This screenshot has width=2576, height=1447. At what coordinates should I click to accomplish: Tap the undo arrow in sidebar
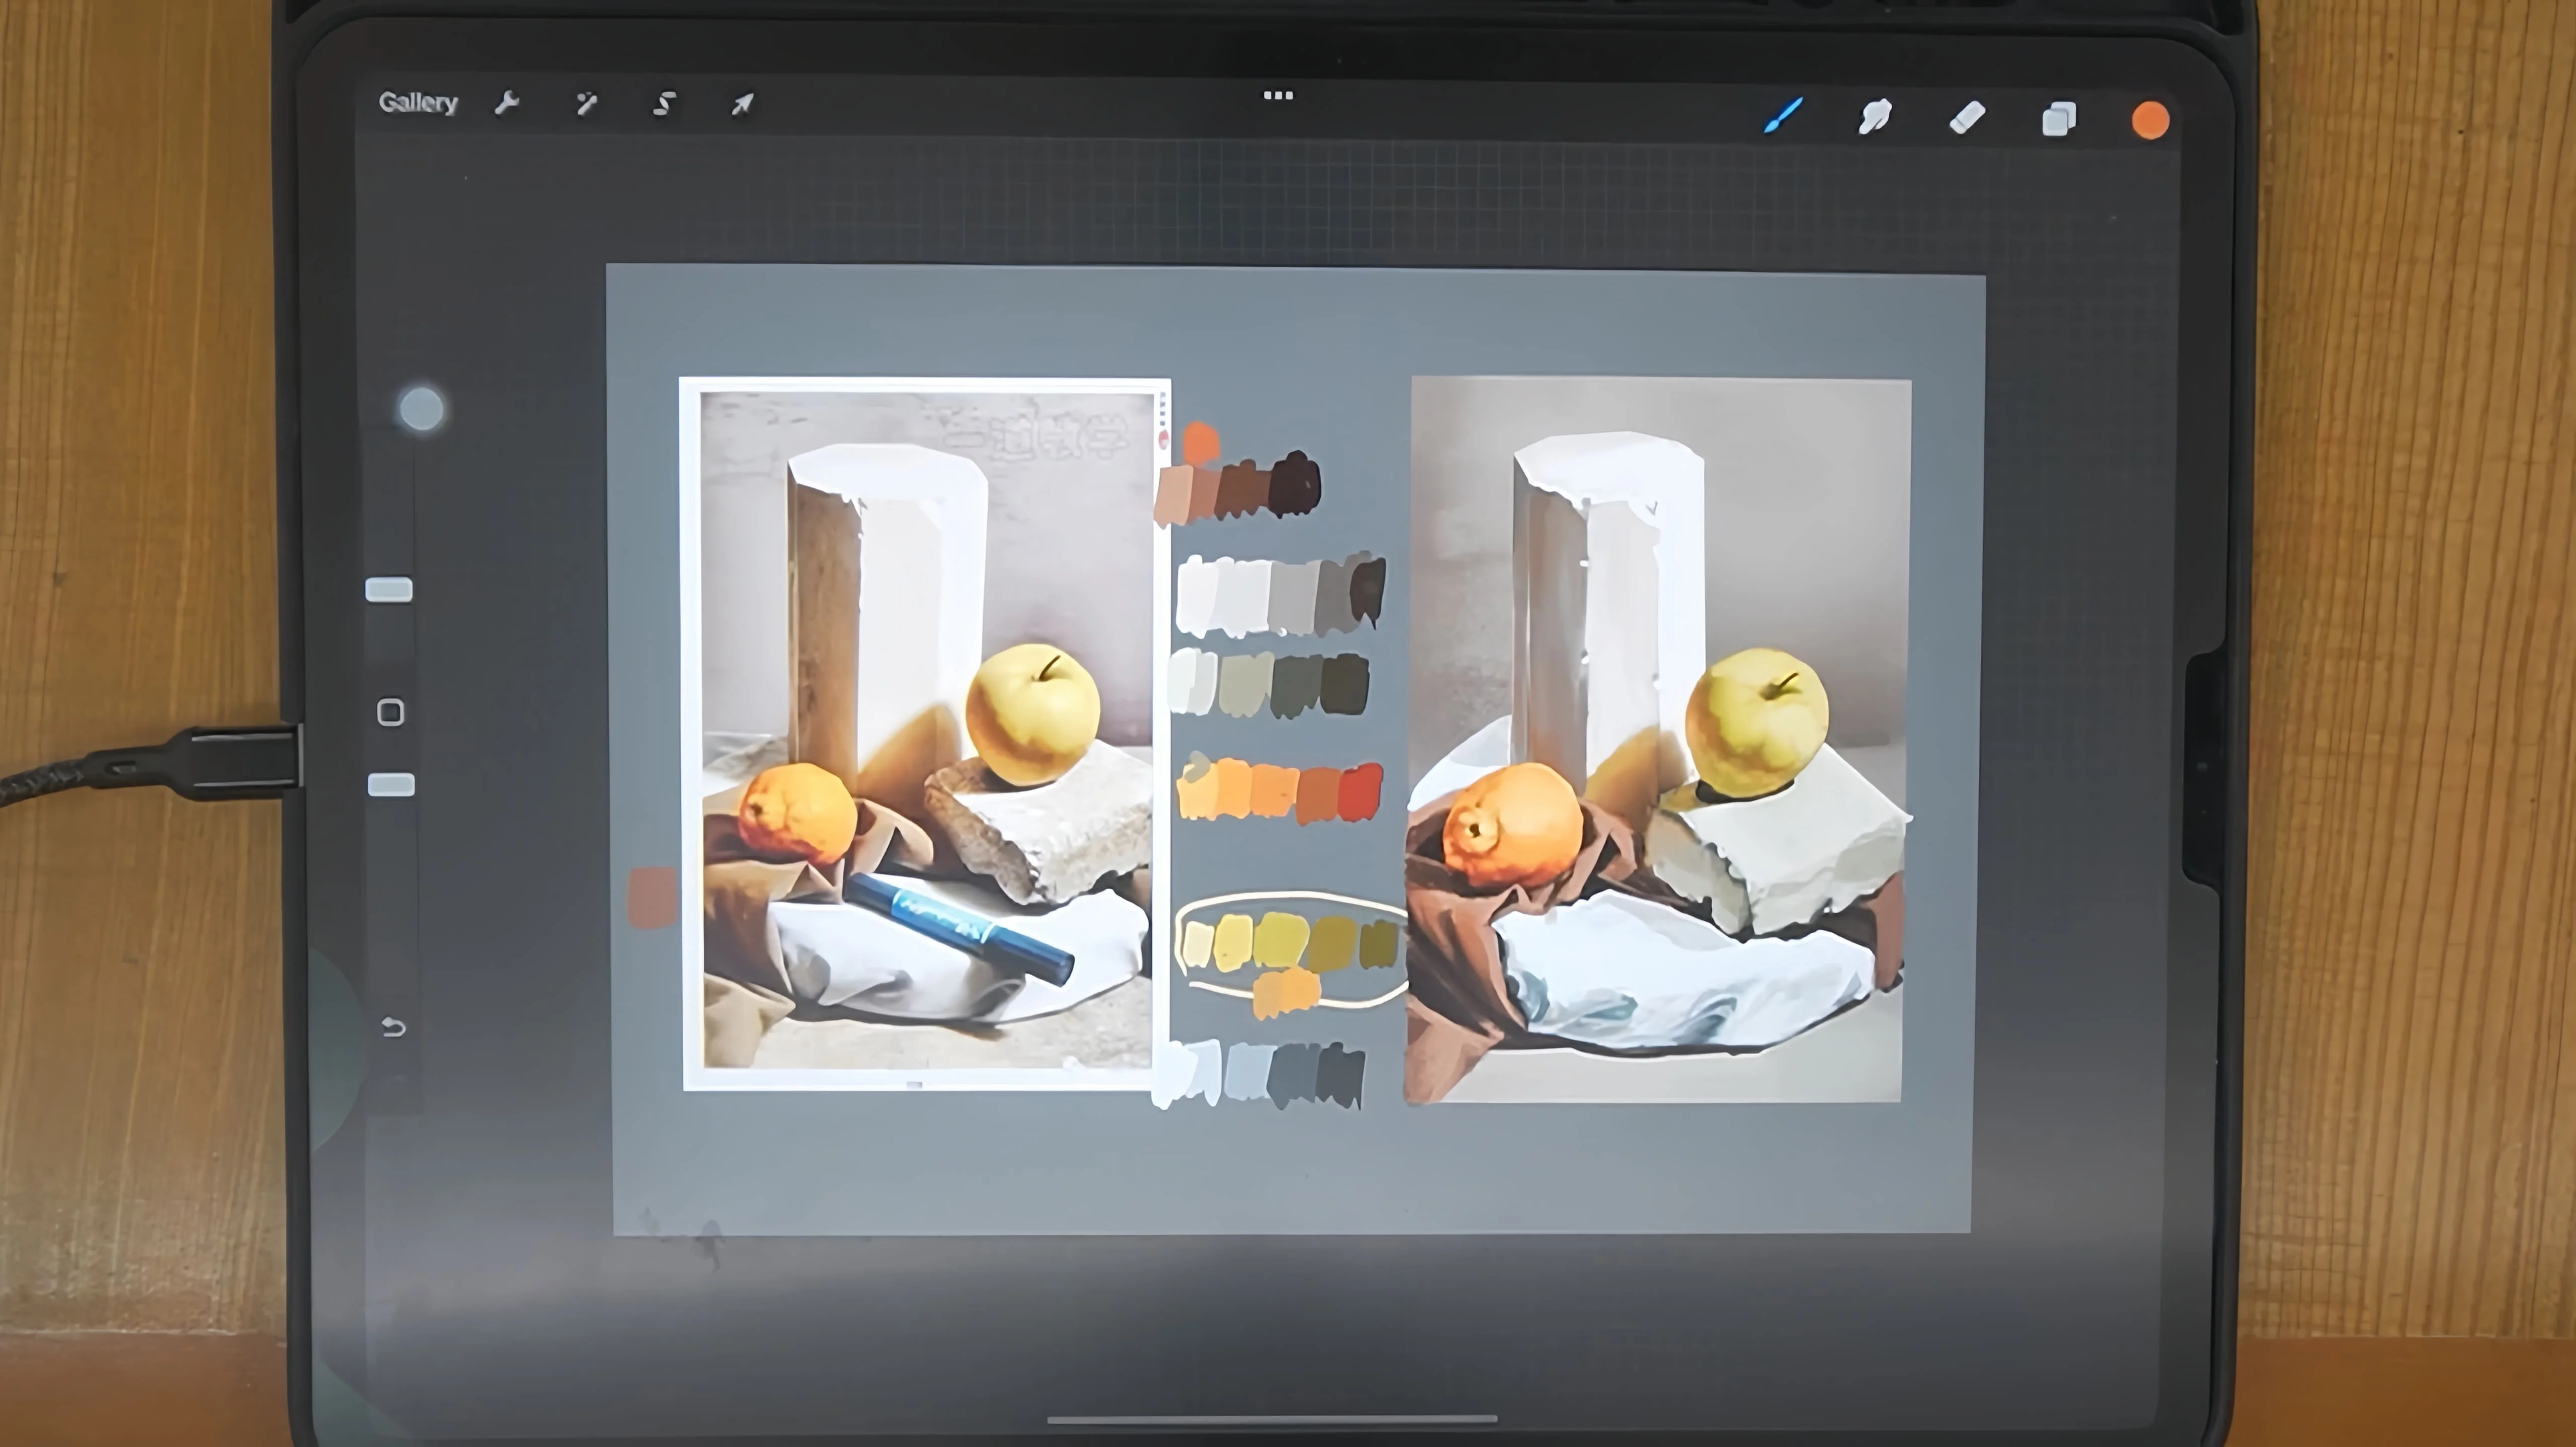point(393,1027)
